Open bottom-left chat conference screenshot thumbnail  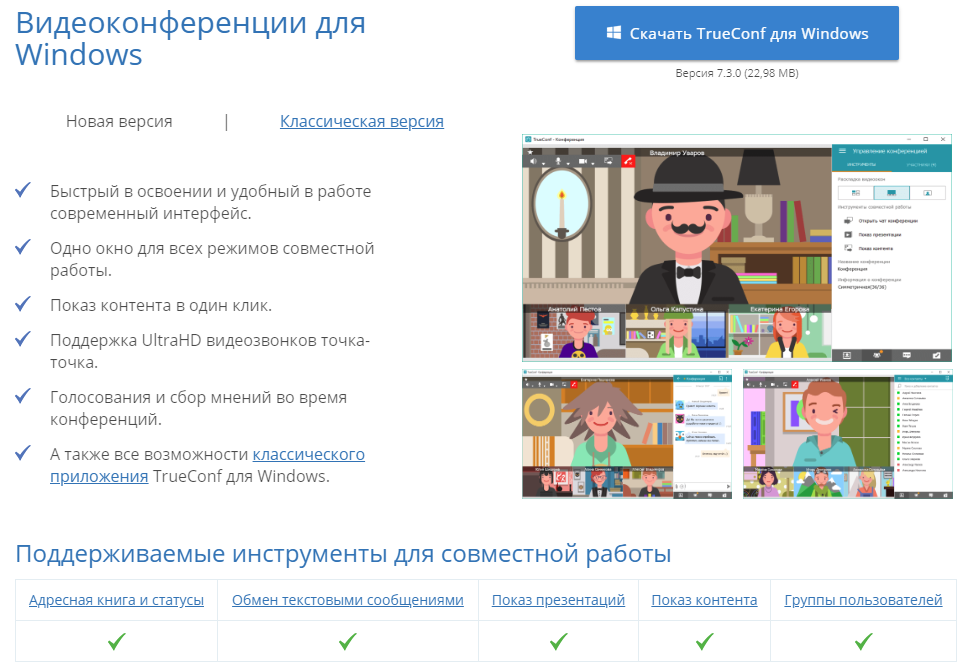pyautogui.click(x=628, y=433)
